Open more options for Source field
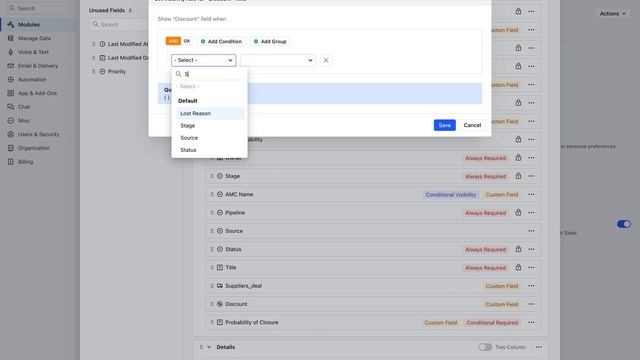This screenshot has height=360, width=640. click(x=531, y=231)
